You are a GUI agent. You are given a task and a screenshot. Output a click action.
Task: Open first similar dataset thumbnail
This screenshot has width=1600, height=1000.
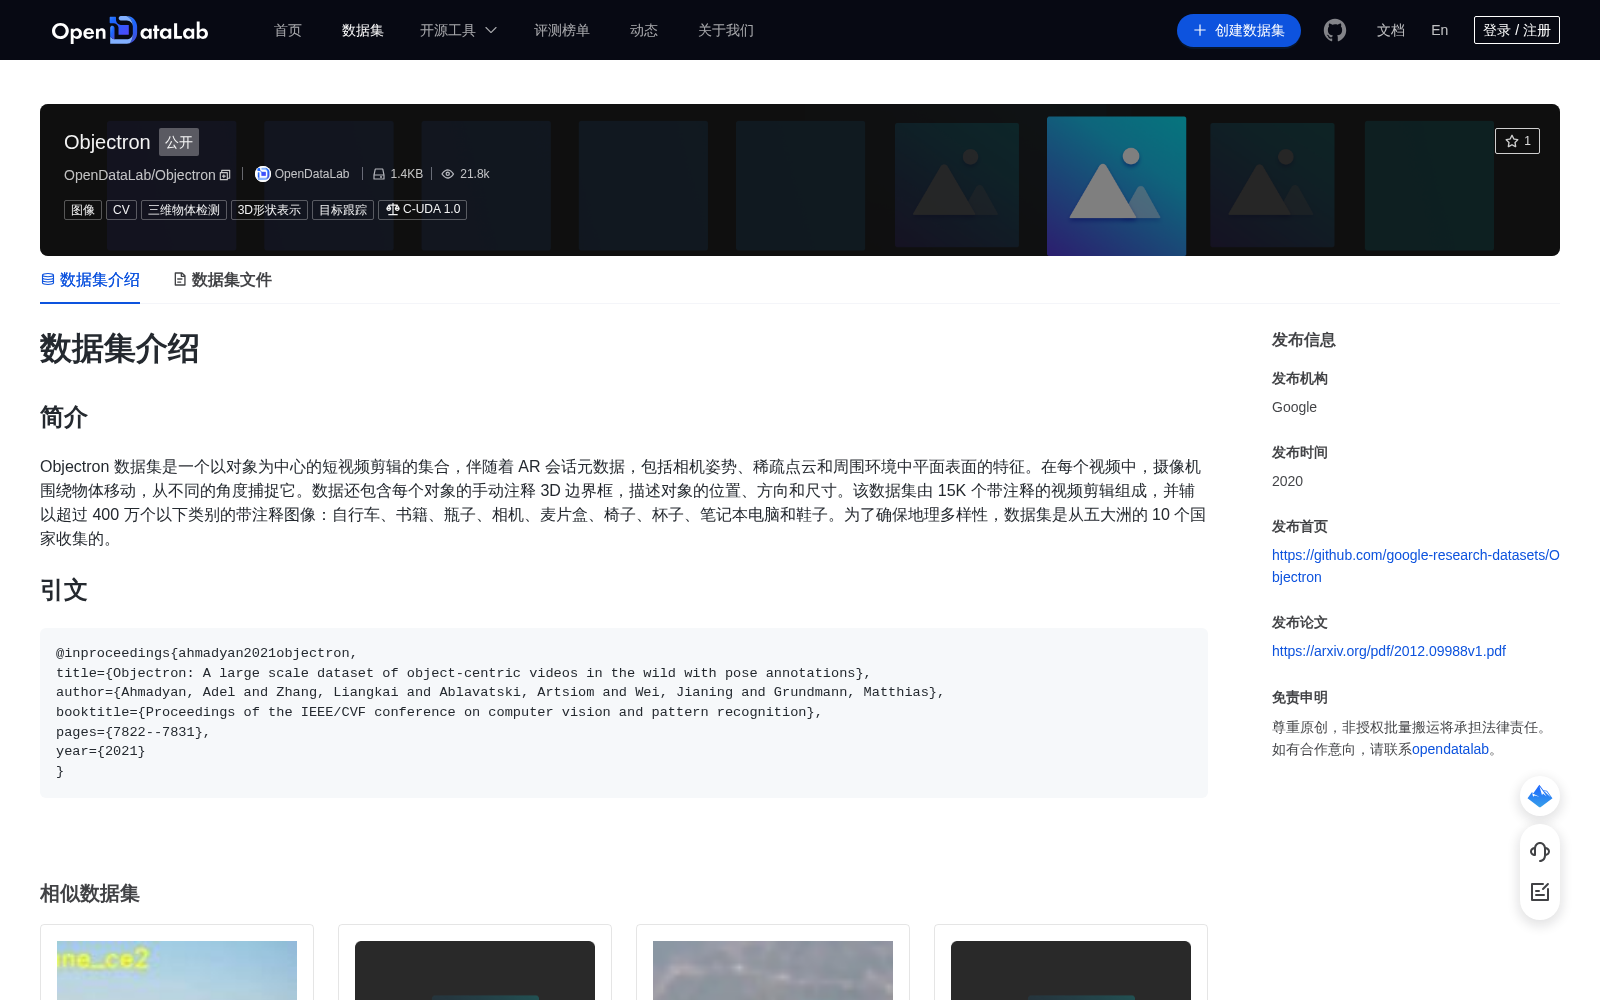[x=177, y=970]
